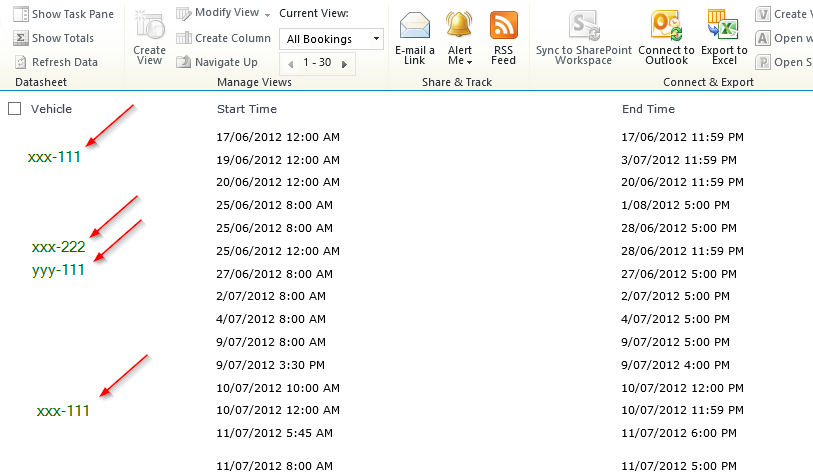The height and width of the screenshot is (476, 813).
Task: Select start time 2/07/2012 8:00 AM
Action: [271, 296]
